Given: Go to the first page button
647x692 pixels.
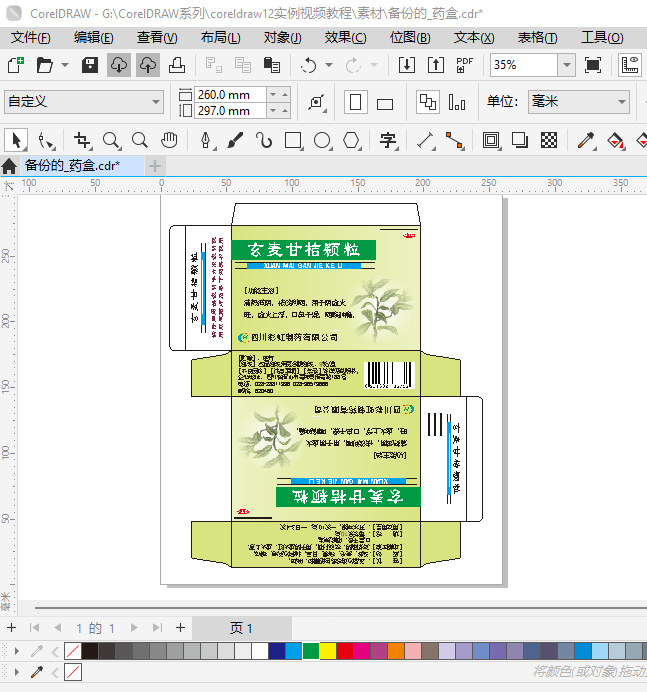Looking at the screenshot, I should [34, 628].
